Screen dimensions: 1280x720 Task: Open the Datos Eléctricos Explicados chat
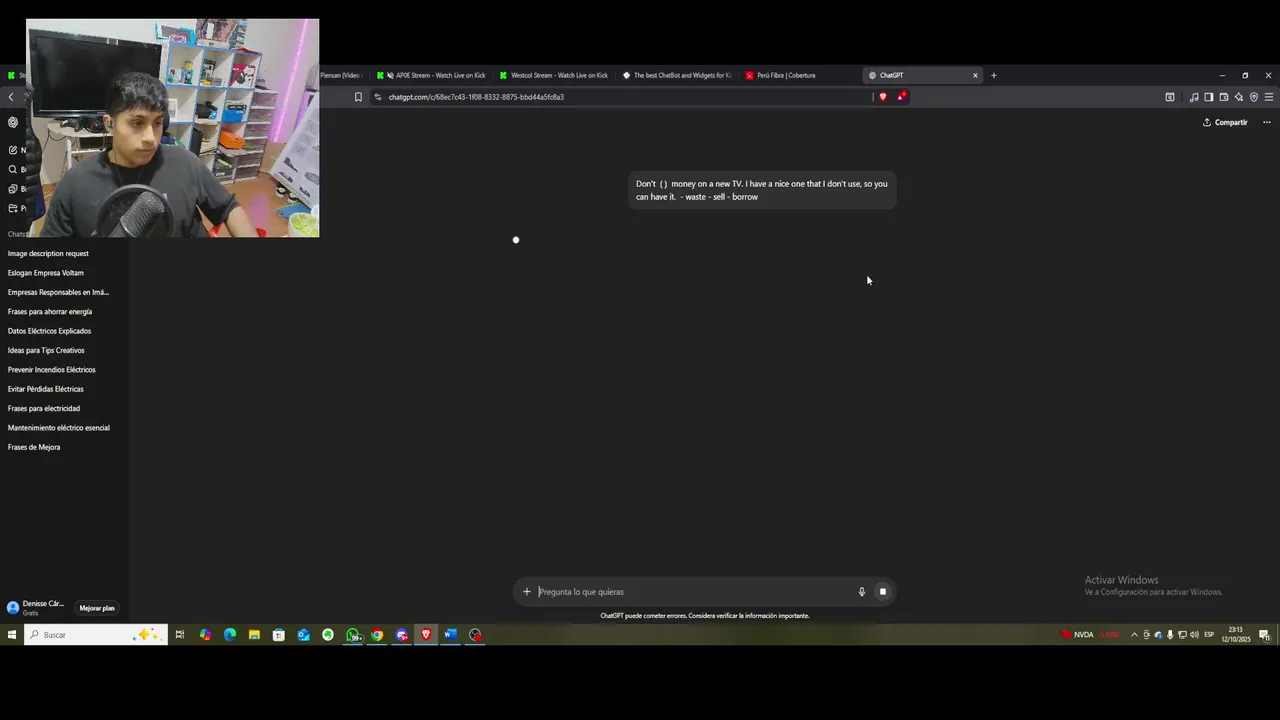(49, 331)
